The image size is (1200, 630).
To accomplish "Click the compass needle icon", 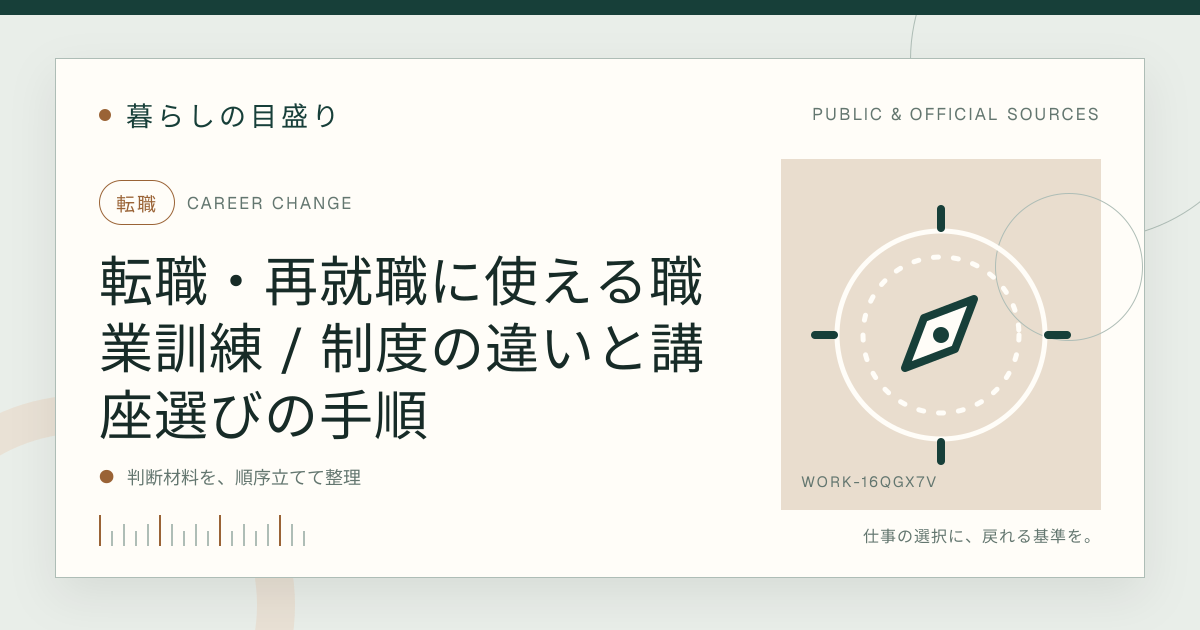I will (x=940, y=334).
